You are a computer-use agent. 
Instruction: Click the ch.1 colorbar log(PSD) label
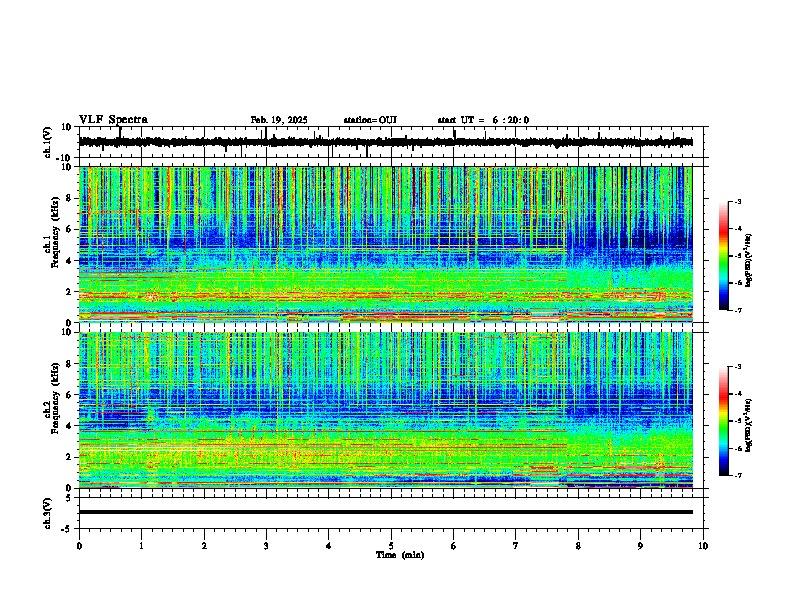pyautogui.click(x=749, y=261)
